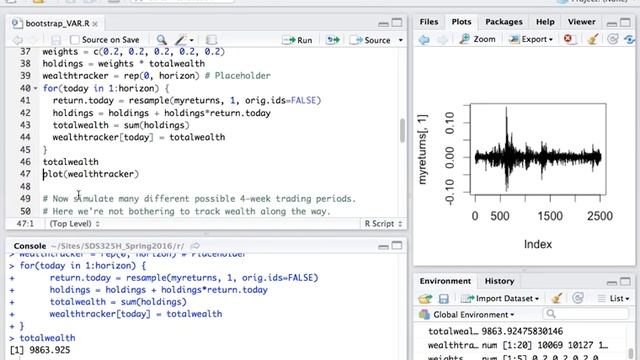The width and height of the screenshot is (640, 360).
Task: Click the Zoom plot button
Action: (477, 39)
